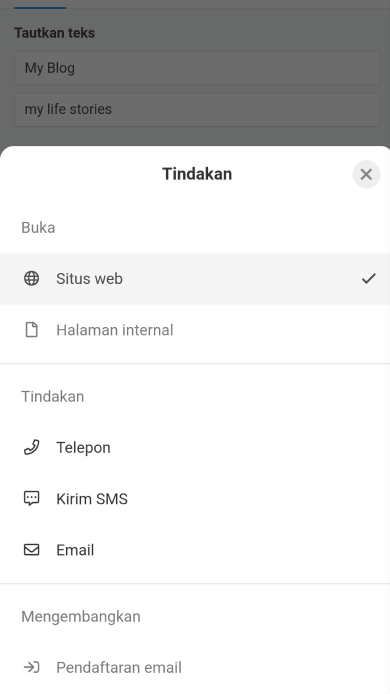Screen dimensions: 390x694
Task: Click the envelope icon next to Email
Action: 31,550
